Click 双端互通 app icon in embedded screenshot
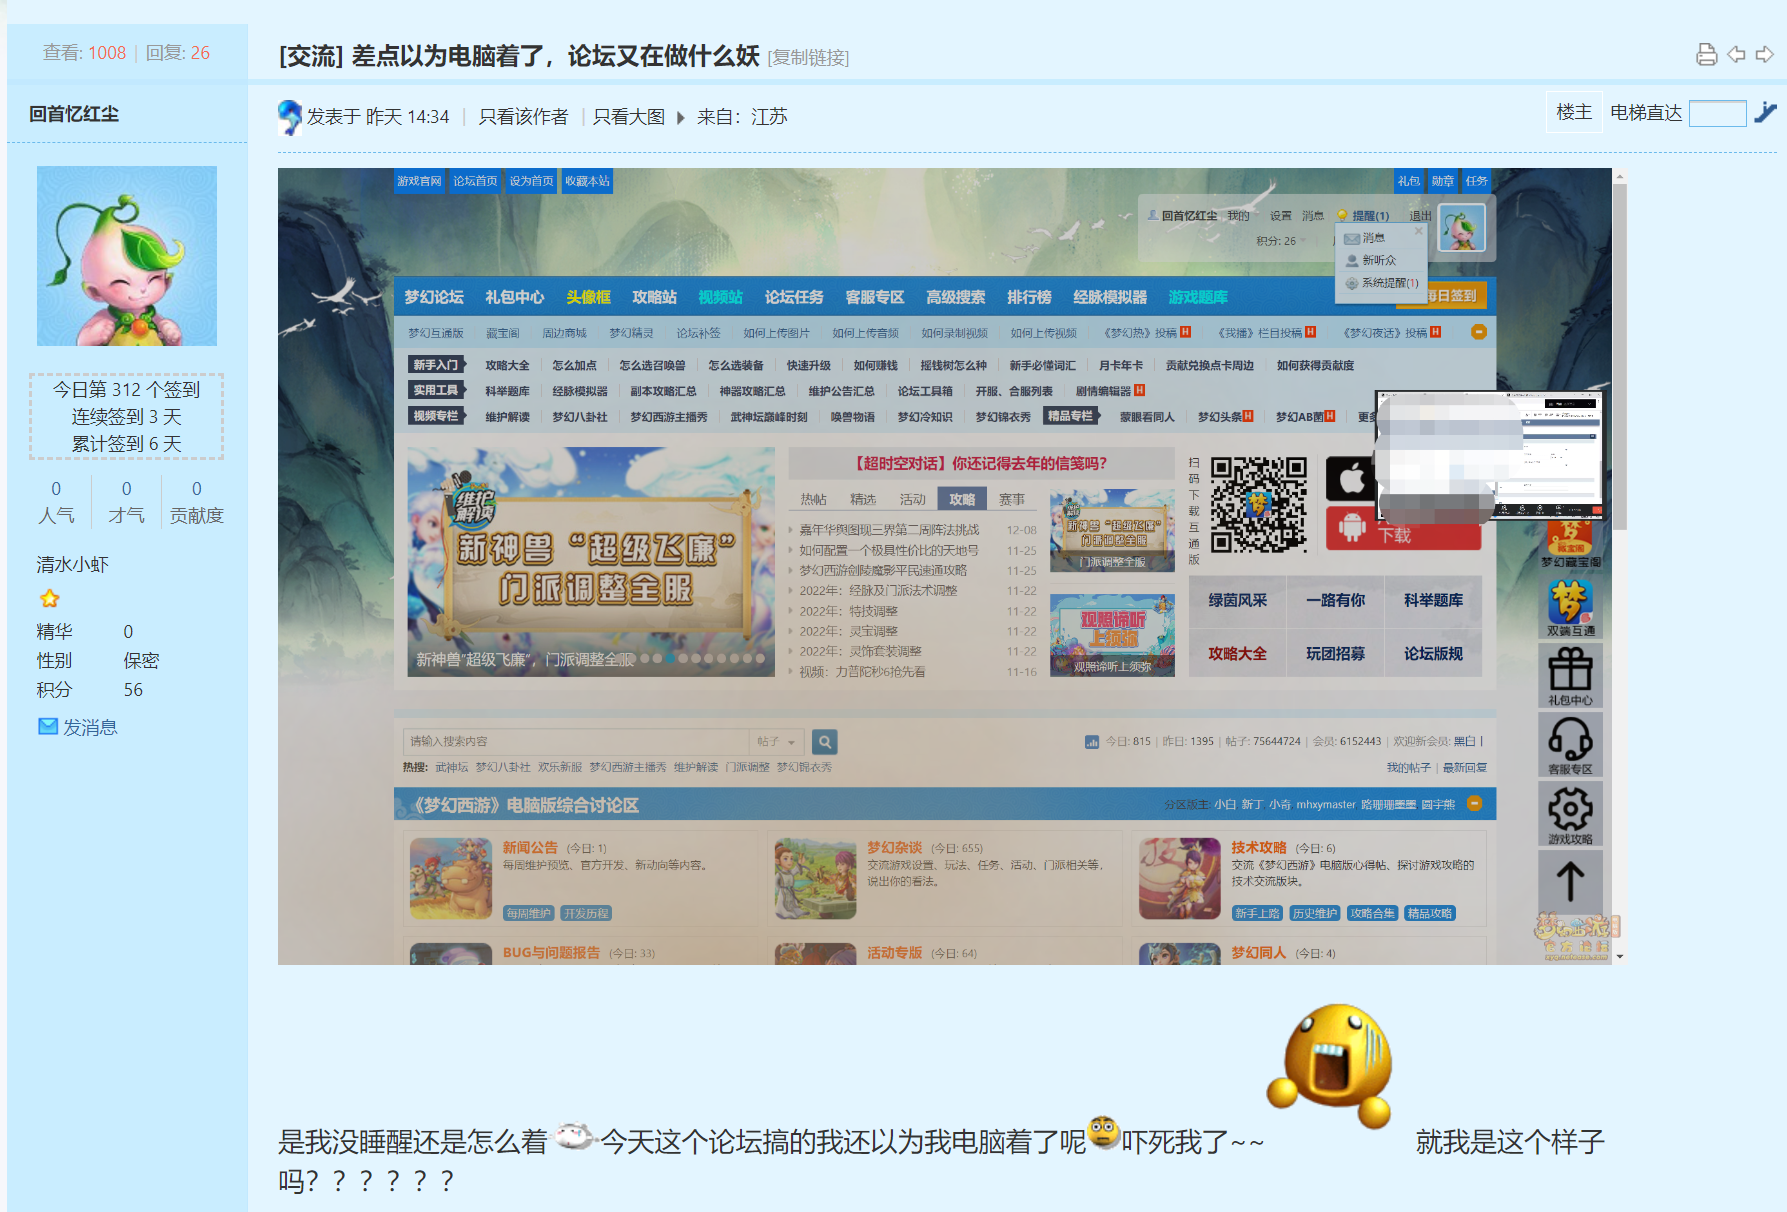The image size is (1787, 1212). pyautogui.click(x=1570, y=606)
